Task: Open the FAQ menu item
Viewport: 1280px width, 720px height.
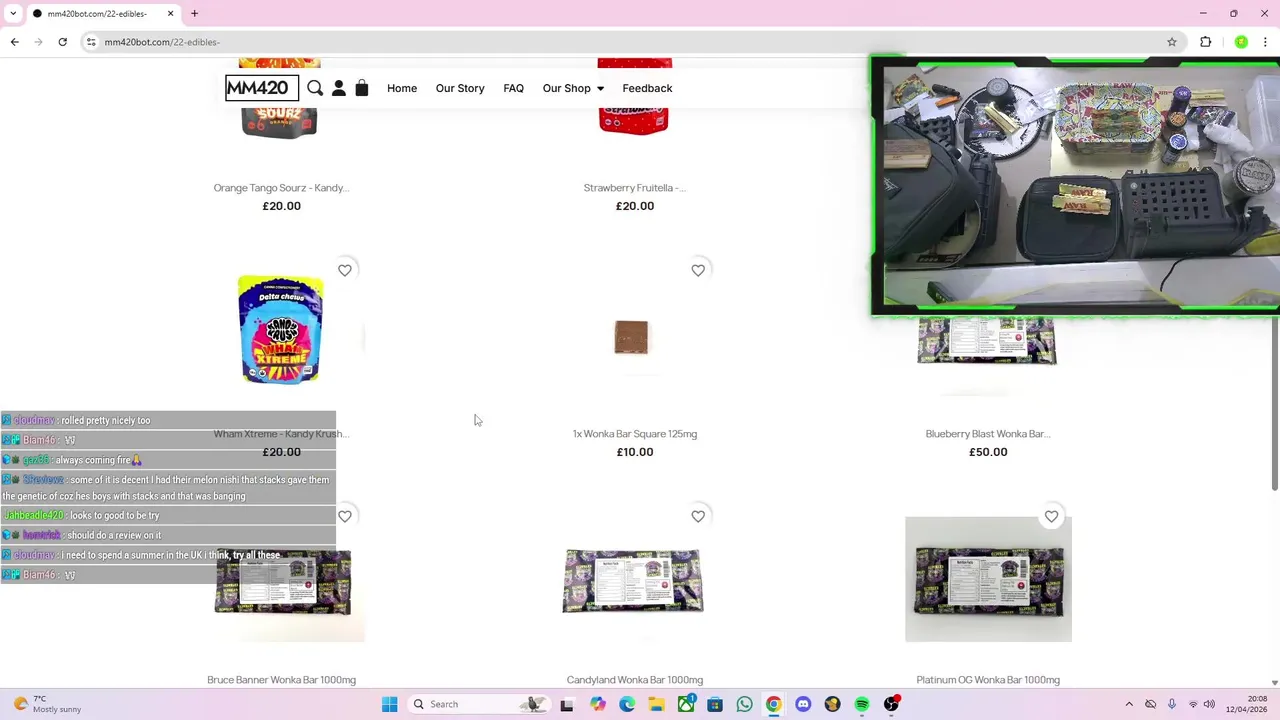Action: [x=513, y=88]
